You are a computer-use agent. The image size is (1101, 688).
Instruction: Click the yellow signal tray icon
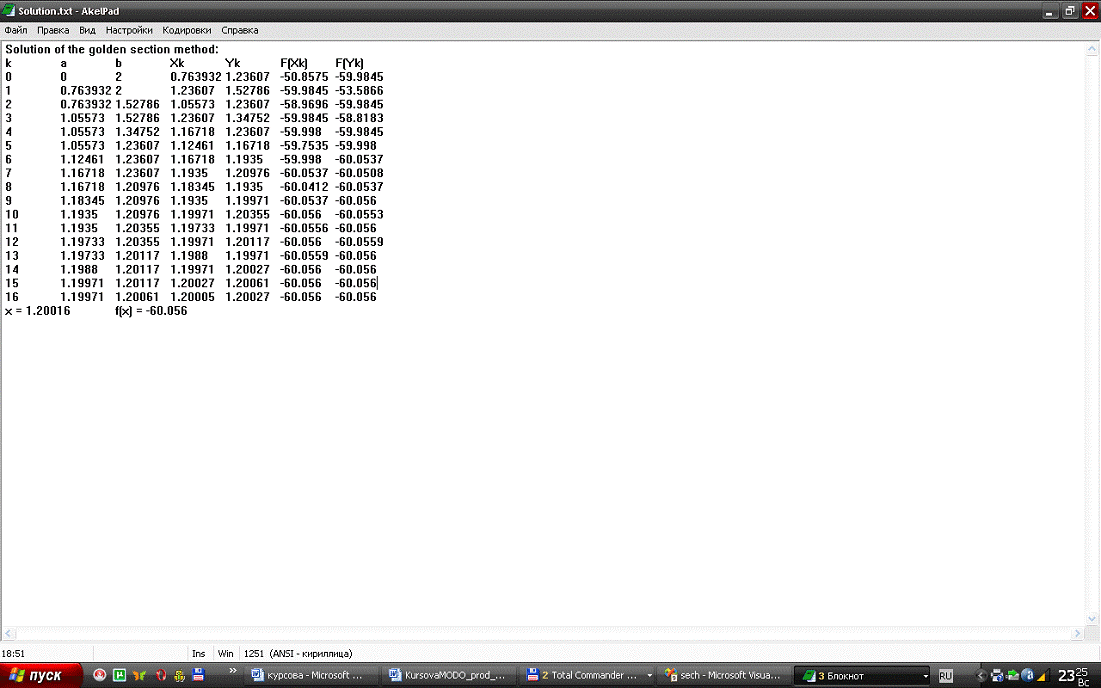pyautogui.click(x=1042, y=676)
